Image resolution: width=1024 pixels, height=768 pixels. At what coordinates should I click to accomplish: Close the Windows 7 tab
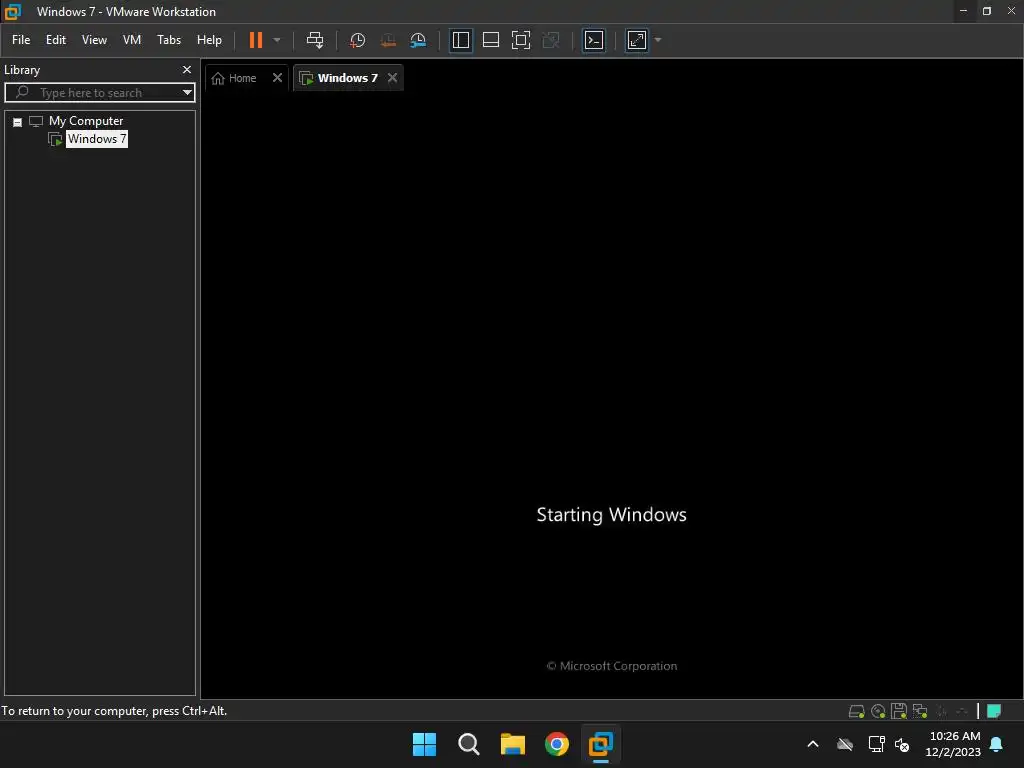(392, 78)
